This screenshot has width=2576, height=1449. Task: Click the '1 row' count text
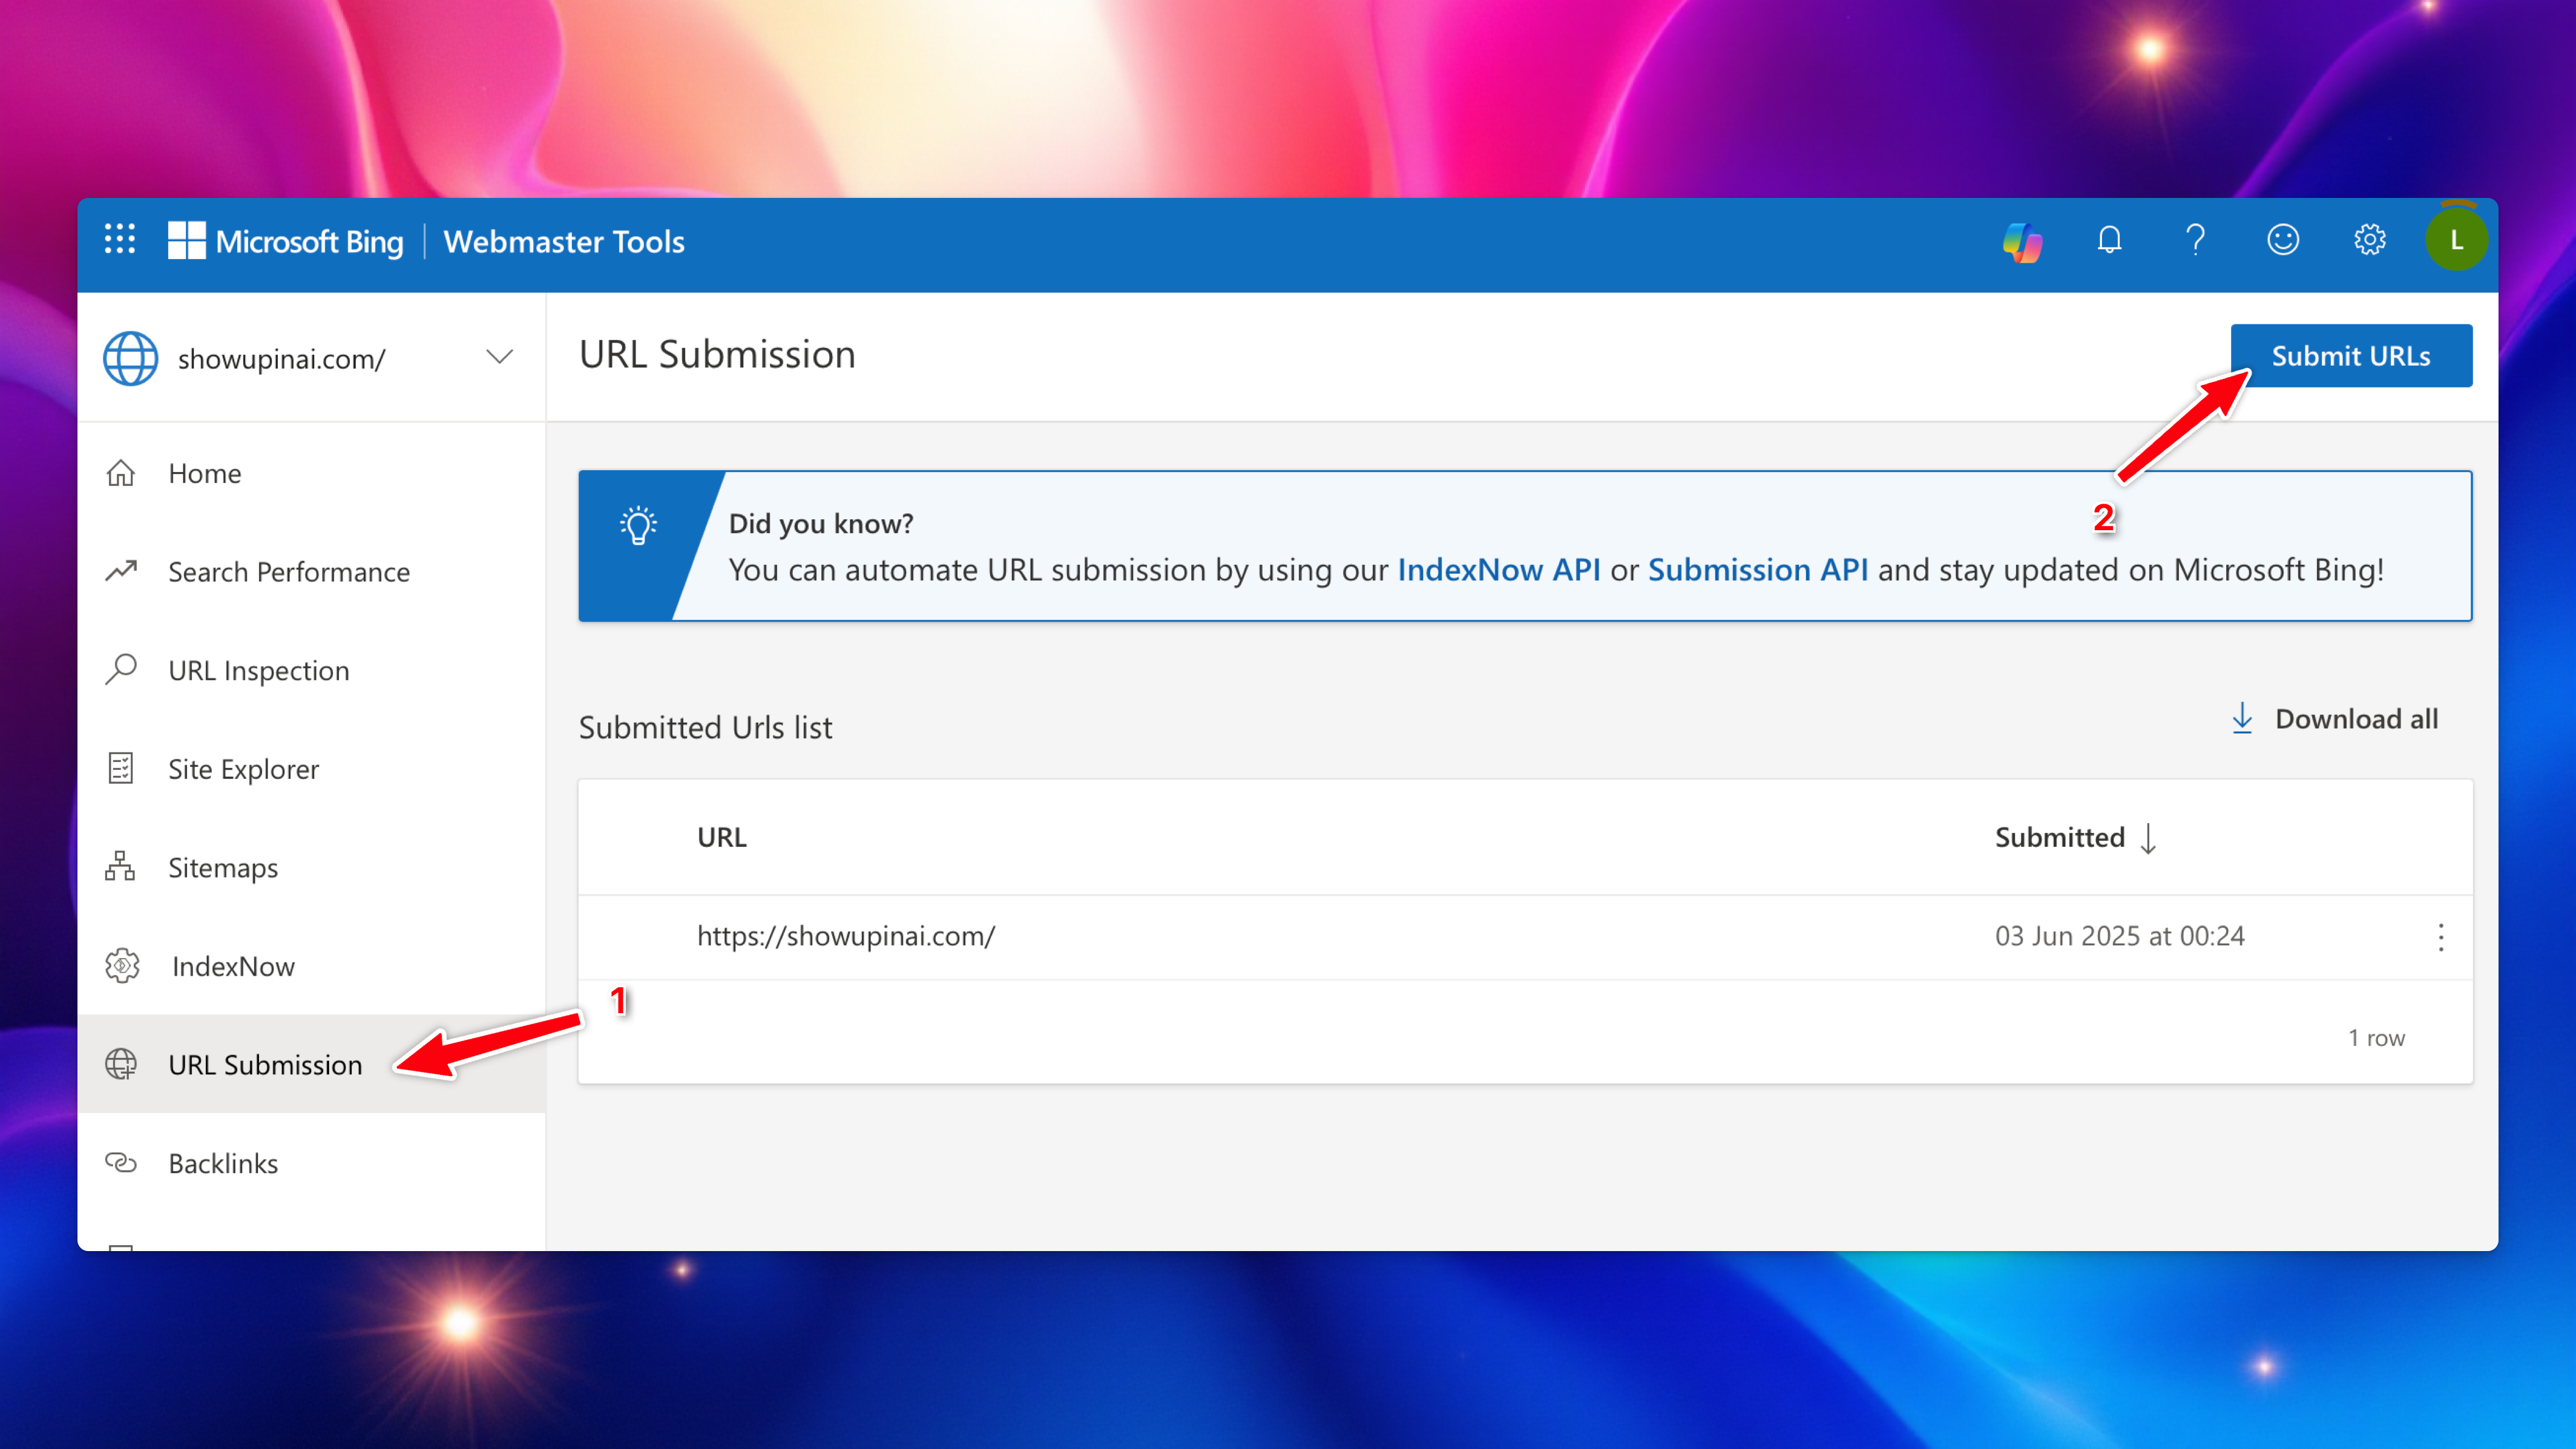coord(2376,1038)
